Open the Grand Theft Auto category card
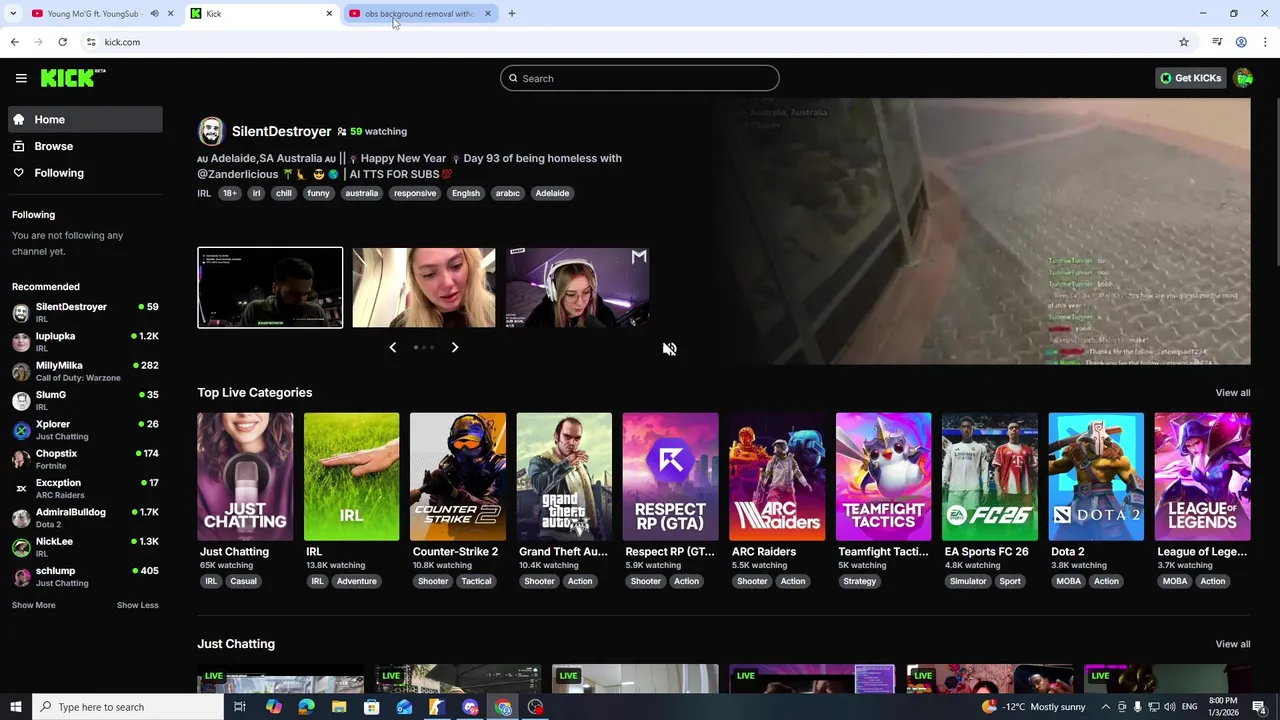The height and width of the screenshot is (720, 1280). (564, 477)
